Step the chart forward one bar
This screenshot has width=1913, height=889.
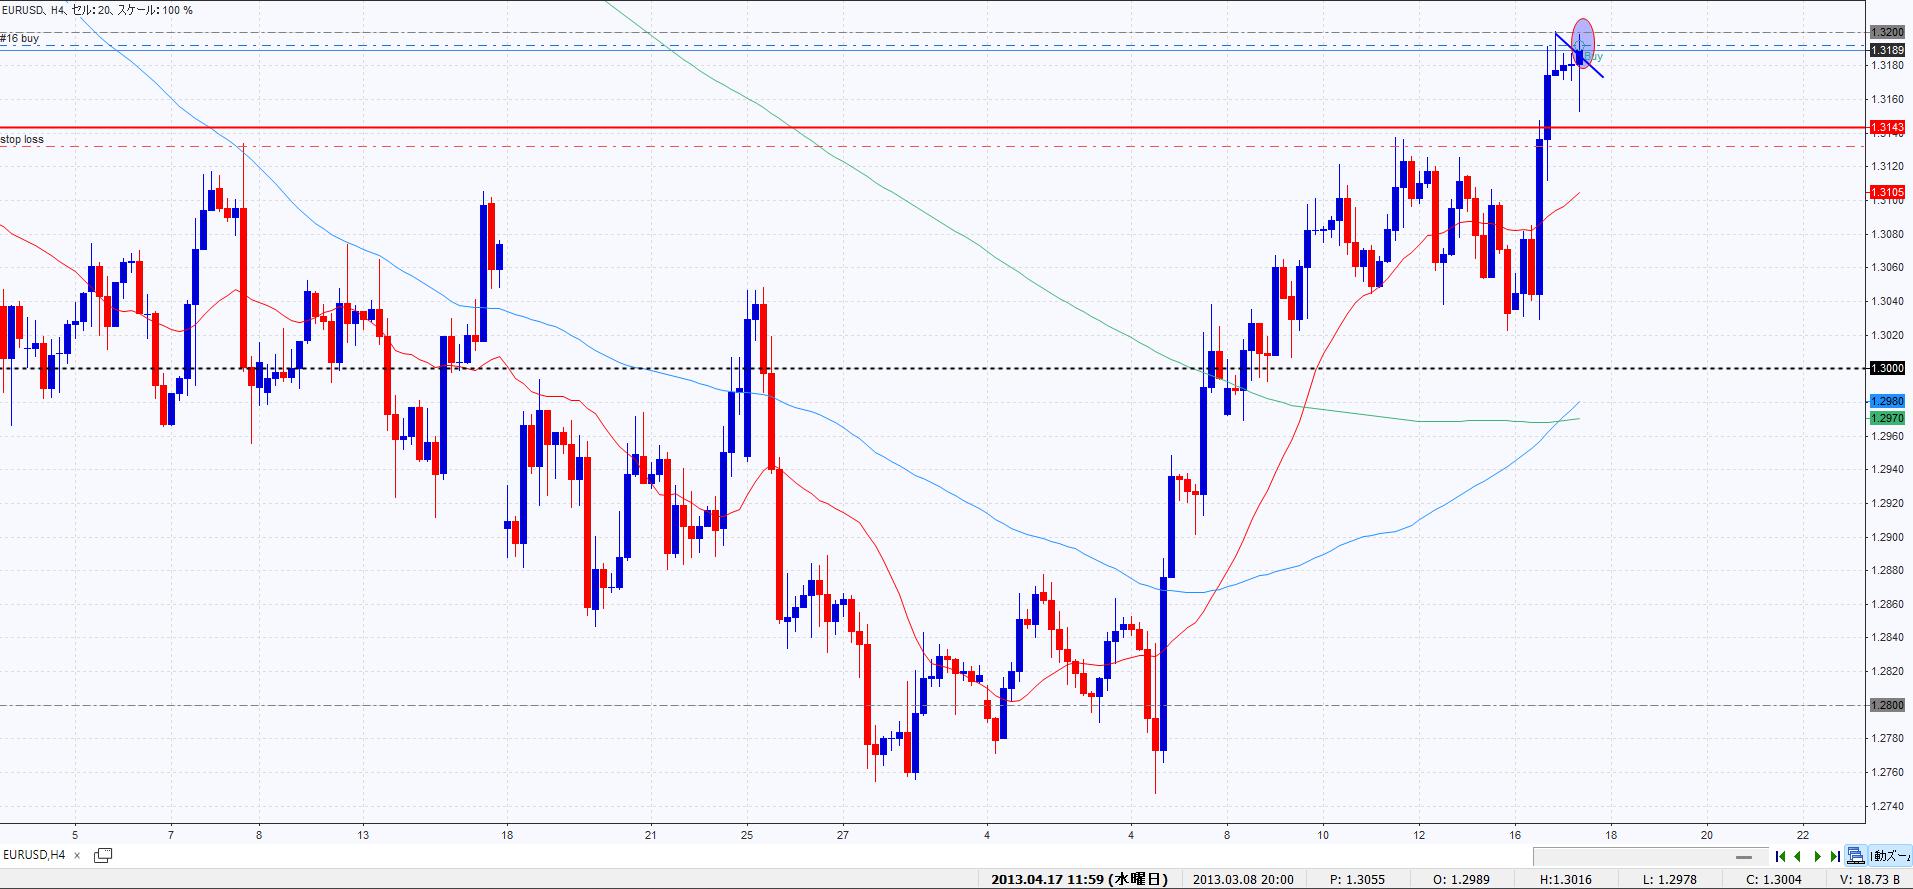tap(1817, 856)
